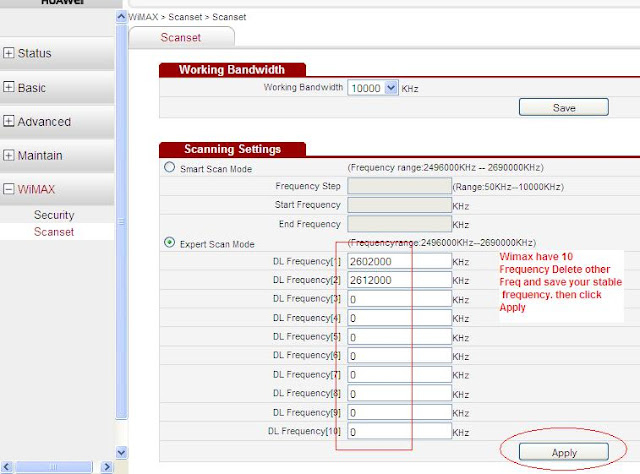Click the End Frequency field
The height and width of the screenshot is (474, 640).
point(399,224)
